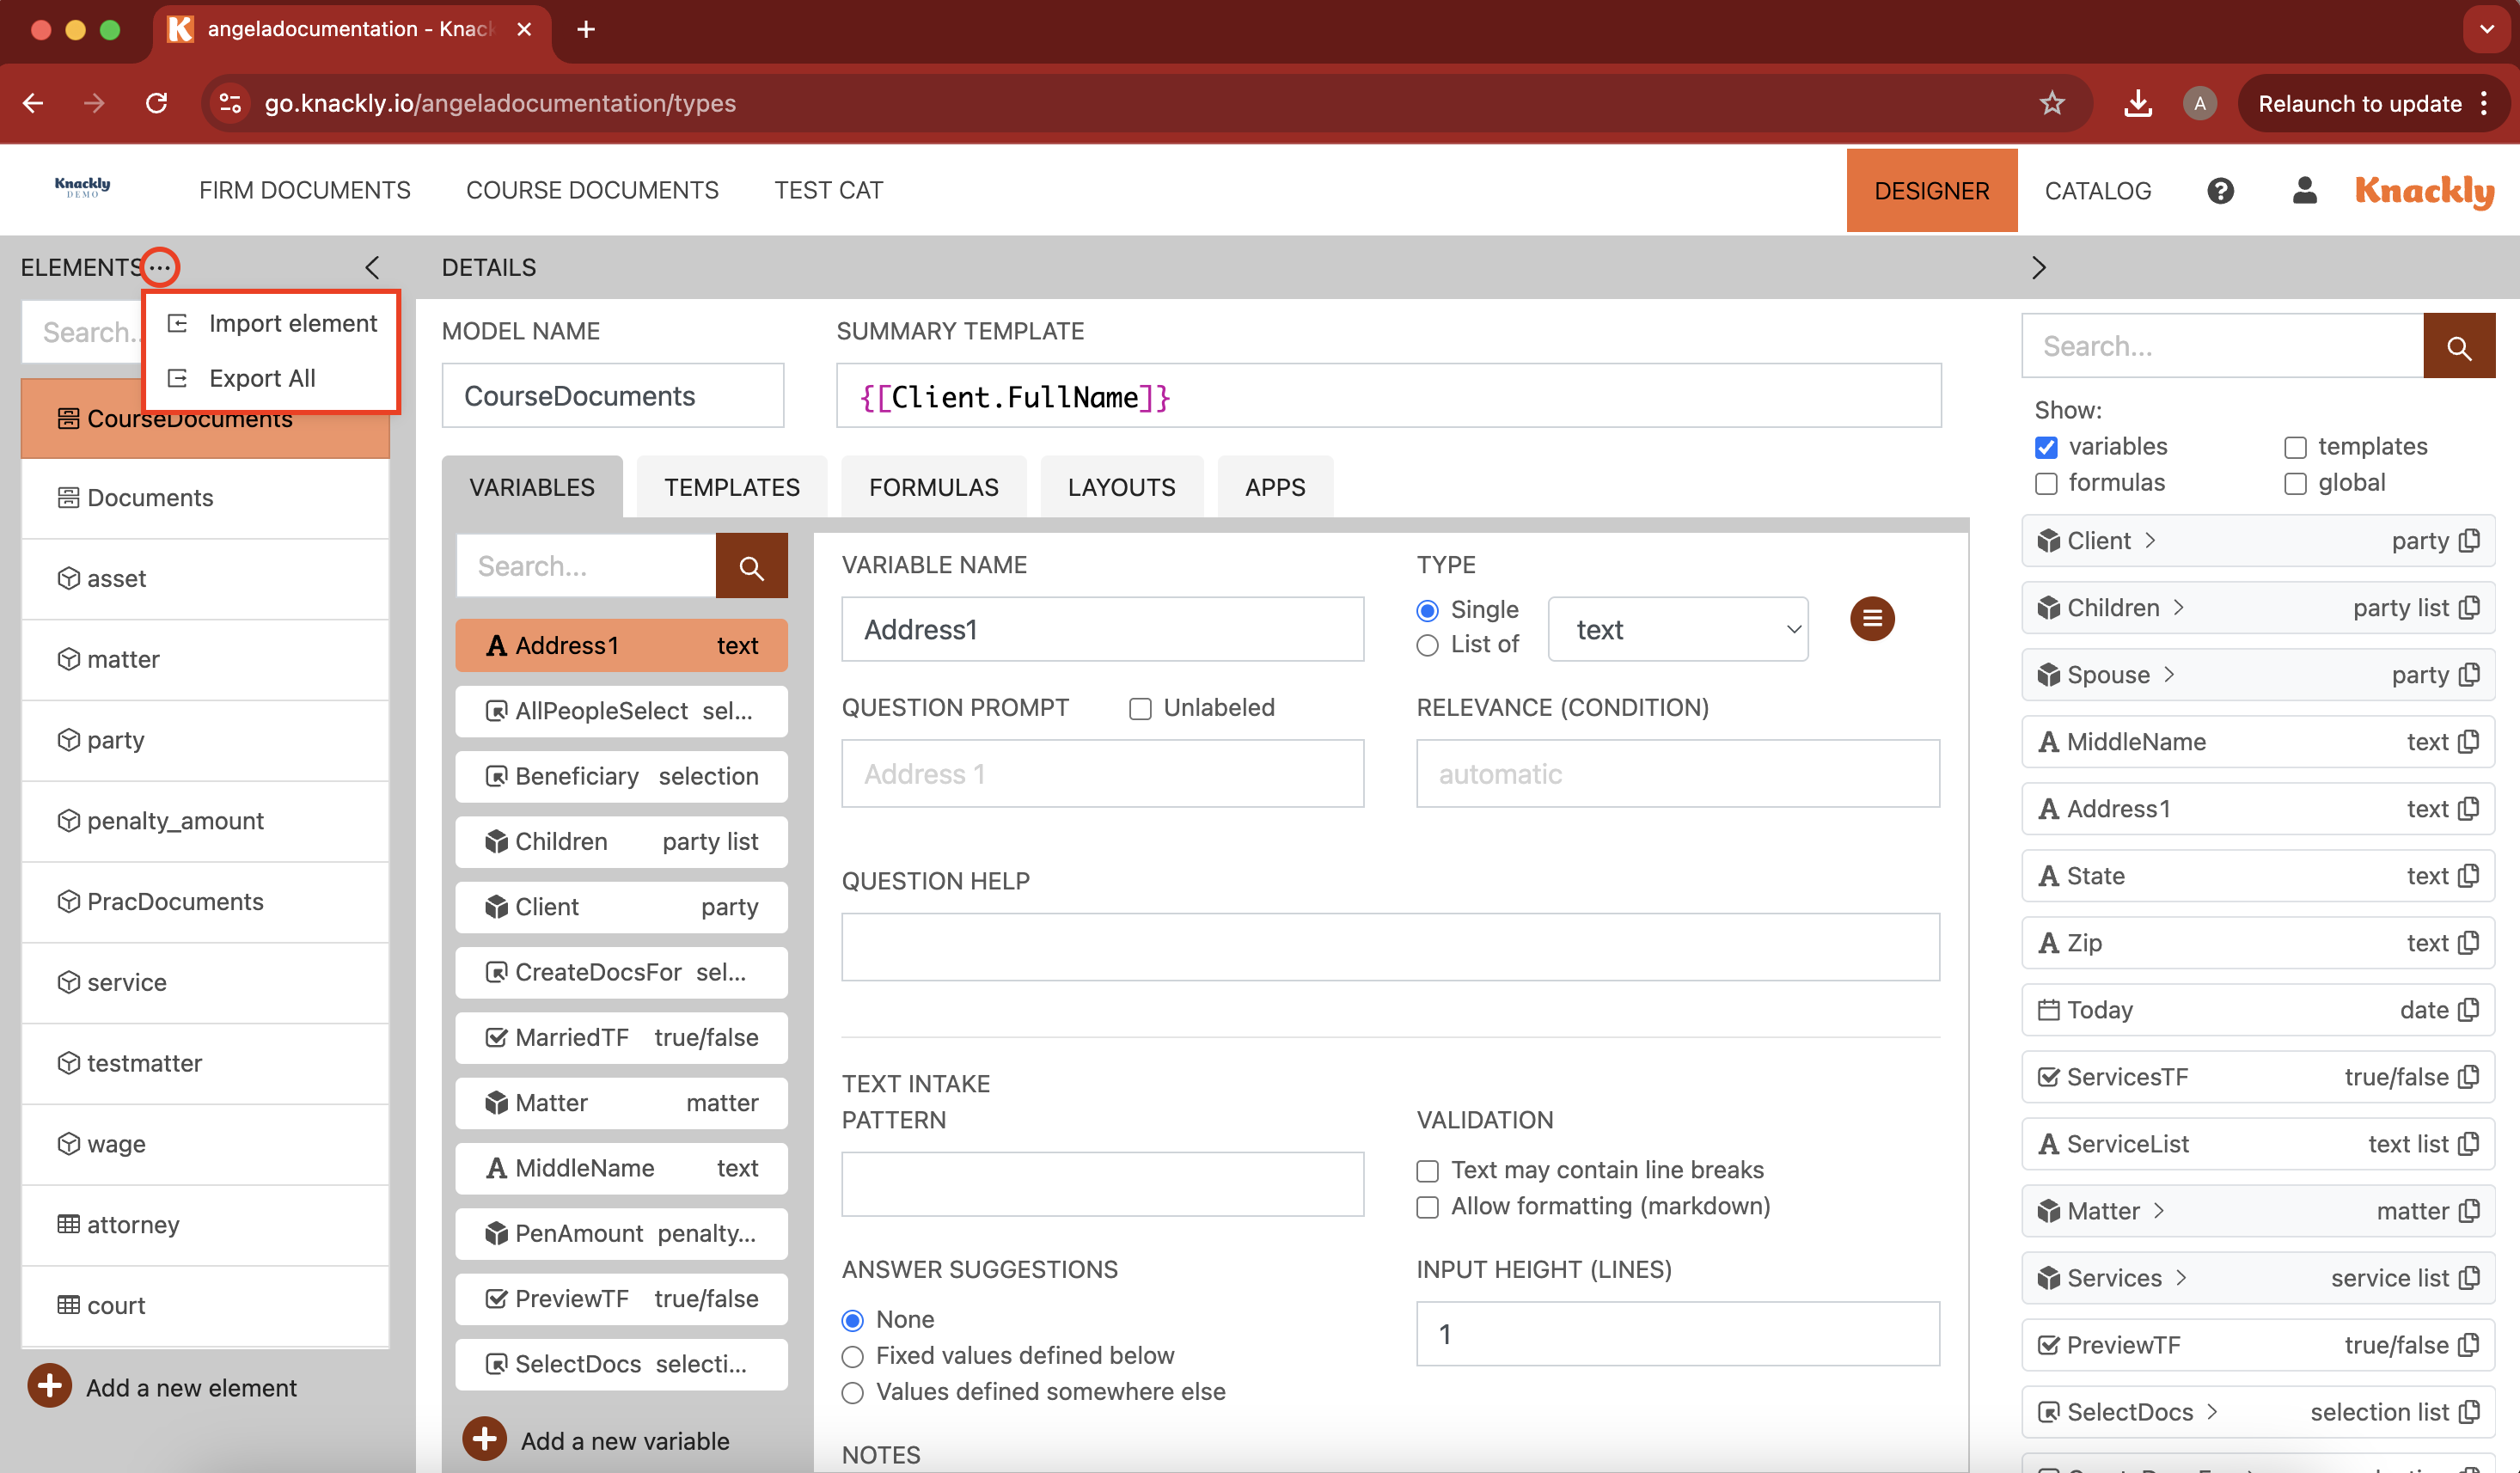Switch to the FORMULAS tab
The width and height of the screenshot is (2520, 1473).
click(x=932, y=487)
